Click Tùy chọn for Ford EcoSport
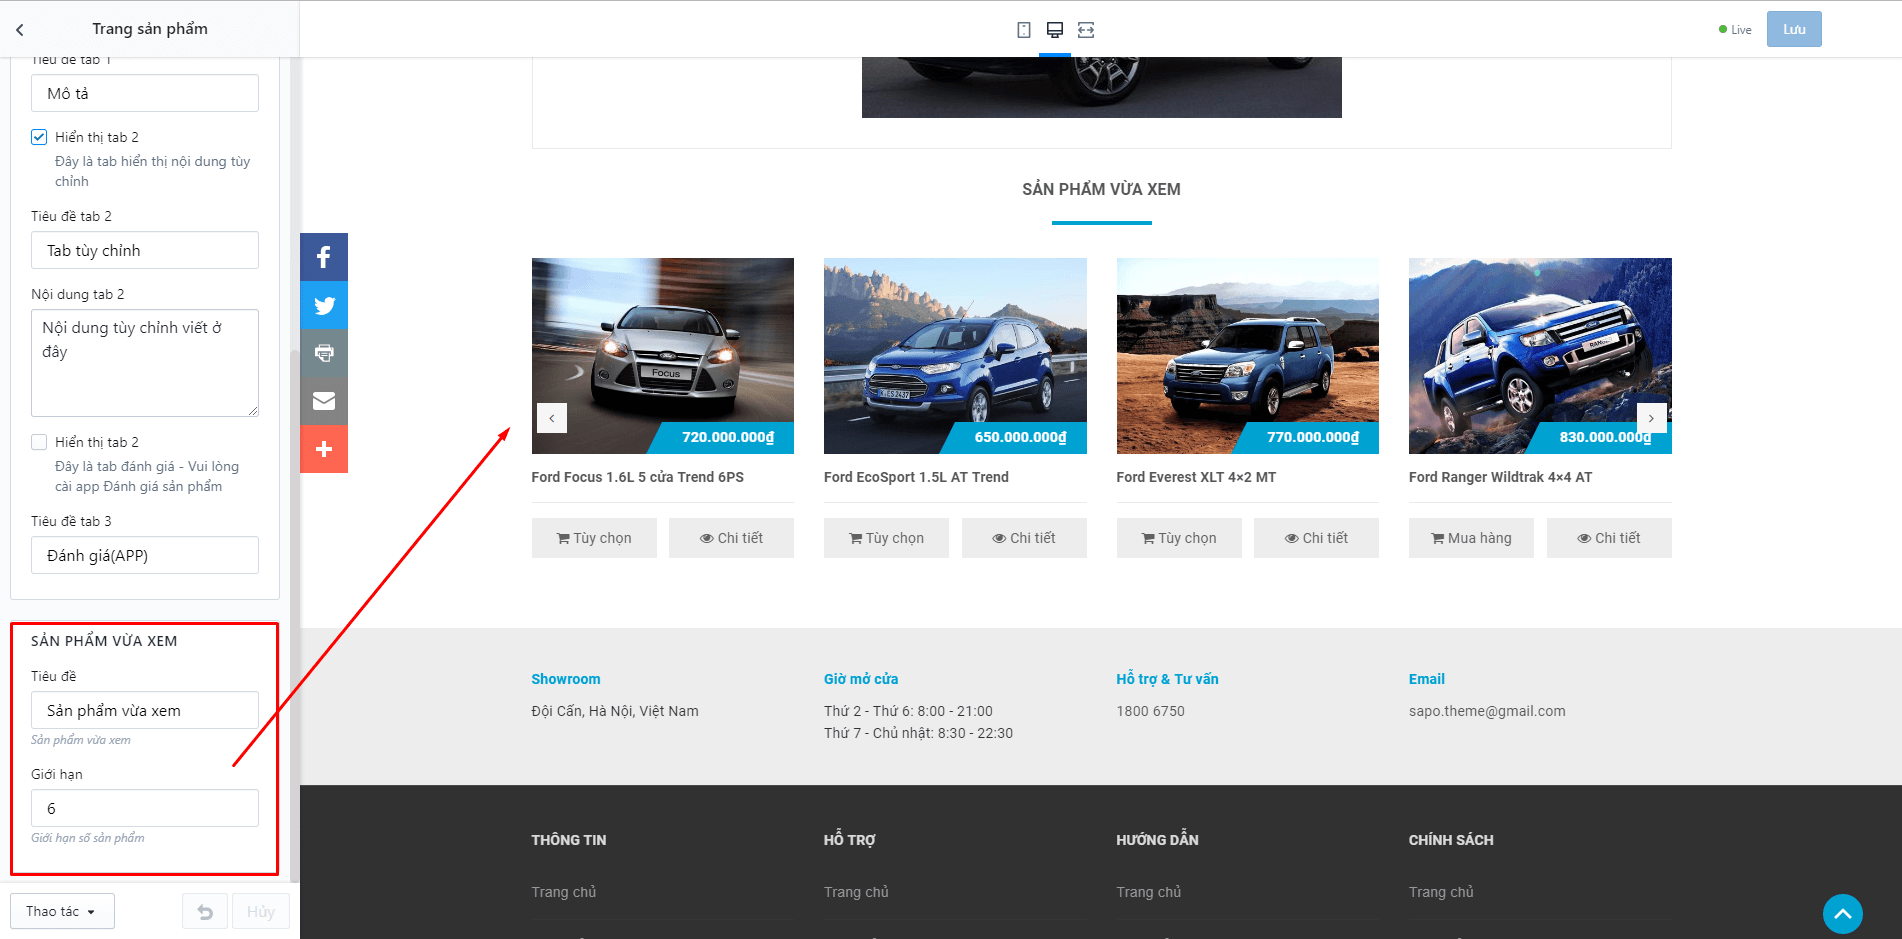Image resolution: width=1902 pixels, height=939 pixels. click(x=886, y=538)
